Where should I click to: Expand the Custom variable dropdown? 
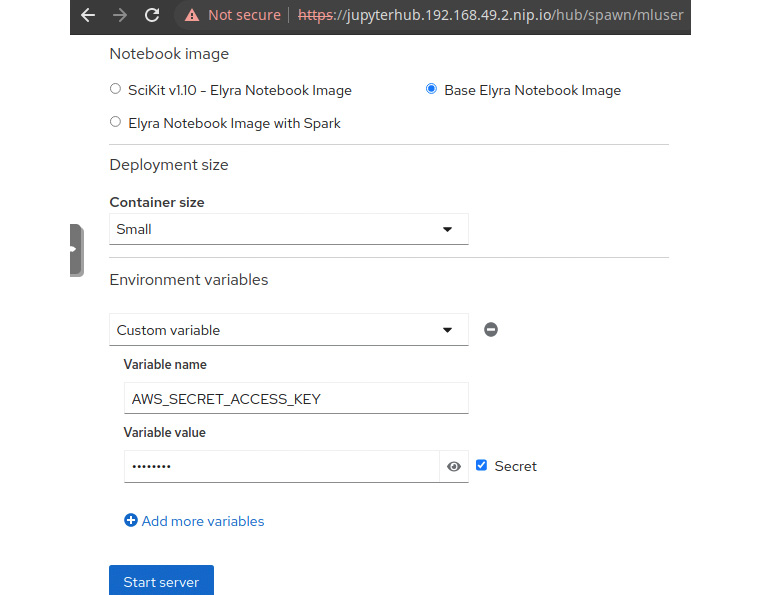click(288, 330)
